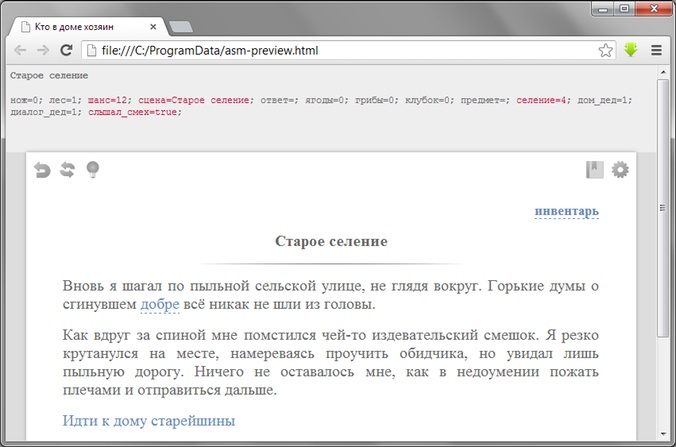The height and width of the screenshot is (447, 676).
Task: Click the 'Старое селение' heading
Action: [x=331, y=241]
